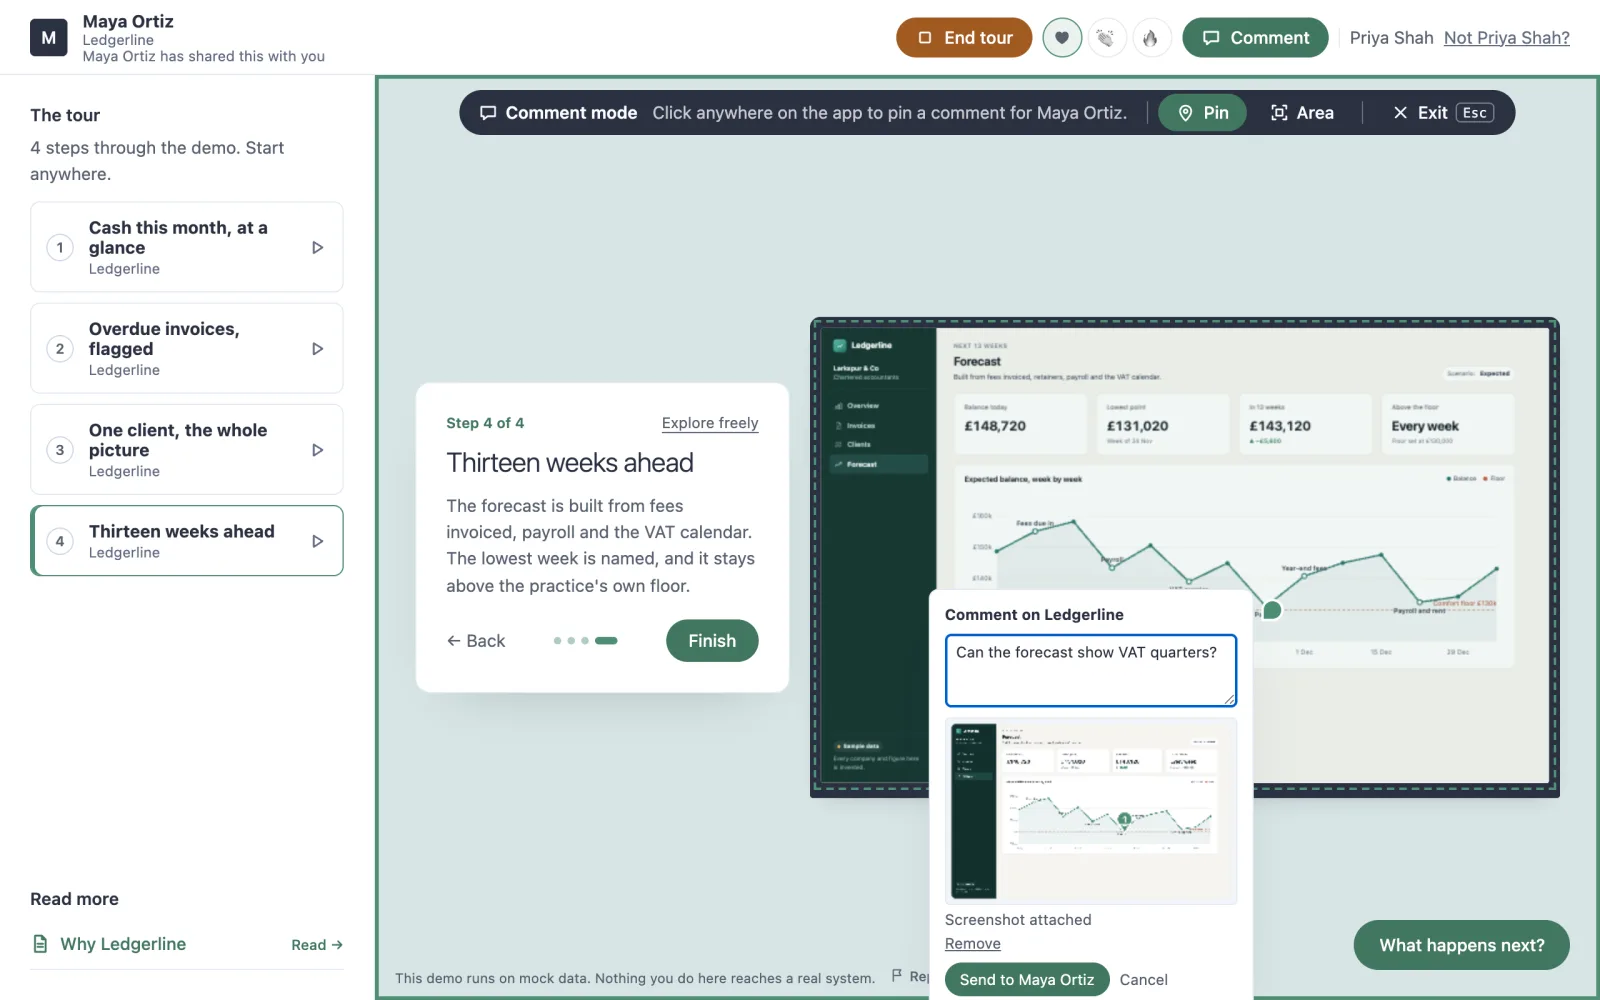Click 'Read' link for Why Ledgerline
The image size is (1600, 1000).
317,945
